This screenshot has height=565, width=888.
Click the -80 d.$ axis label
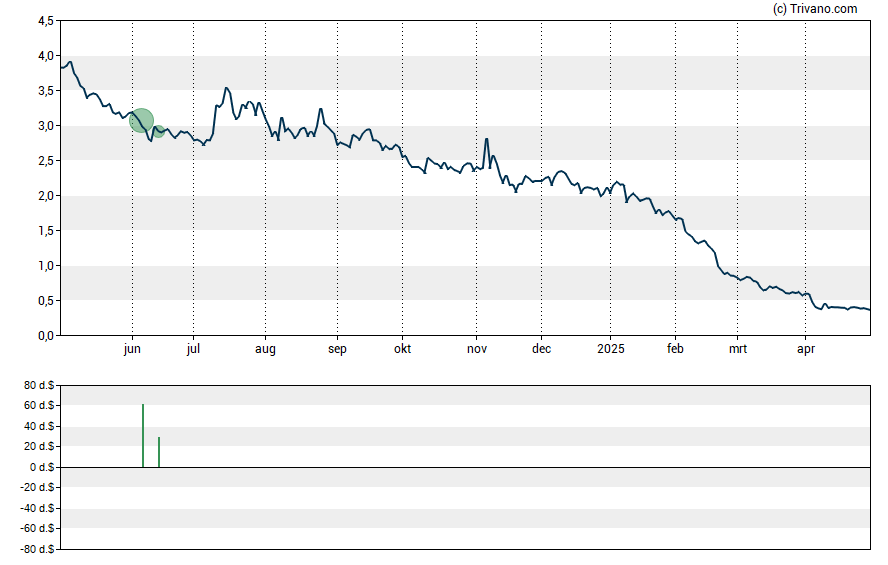point(37,549)
